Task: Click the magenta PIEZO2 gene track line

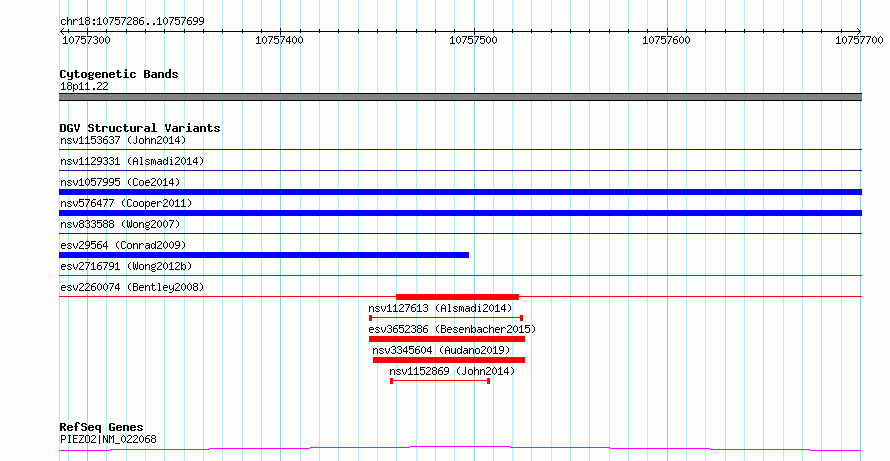Action: tap(460, 449)
